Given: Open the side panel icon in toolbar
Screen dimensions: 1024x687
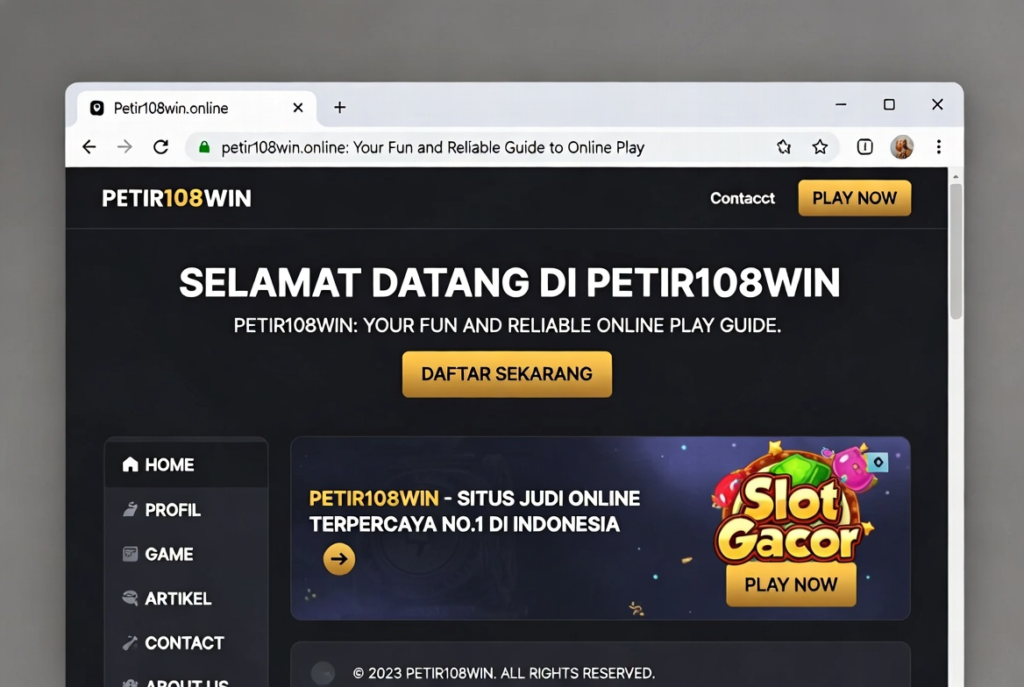Looking at the screenshot, I should click(865, 147).
